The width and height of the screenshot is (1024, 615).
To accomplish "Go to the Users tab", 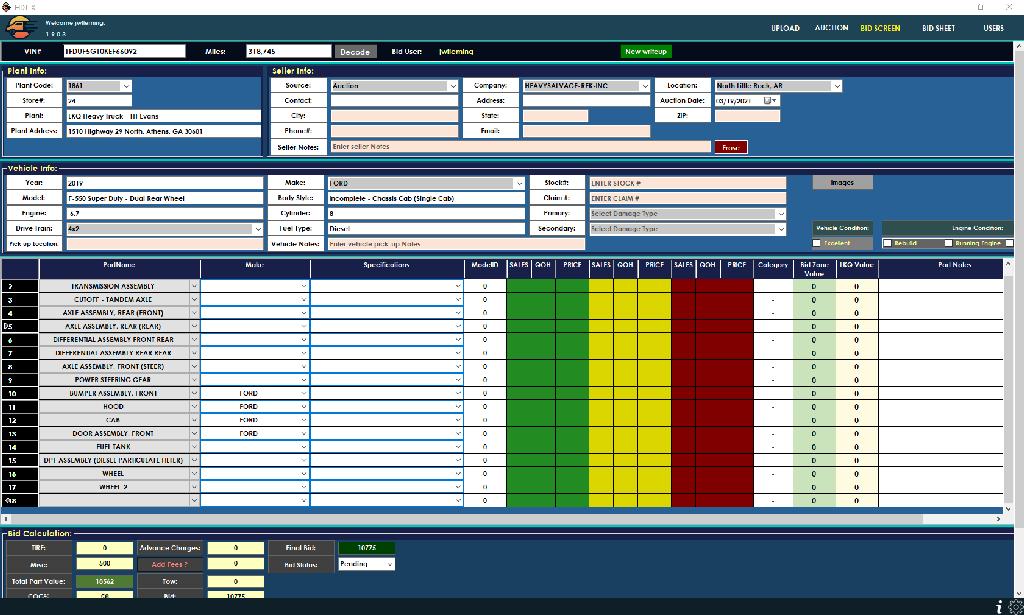I will (x=993, y=28).
